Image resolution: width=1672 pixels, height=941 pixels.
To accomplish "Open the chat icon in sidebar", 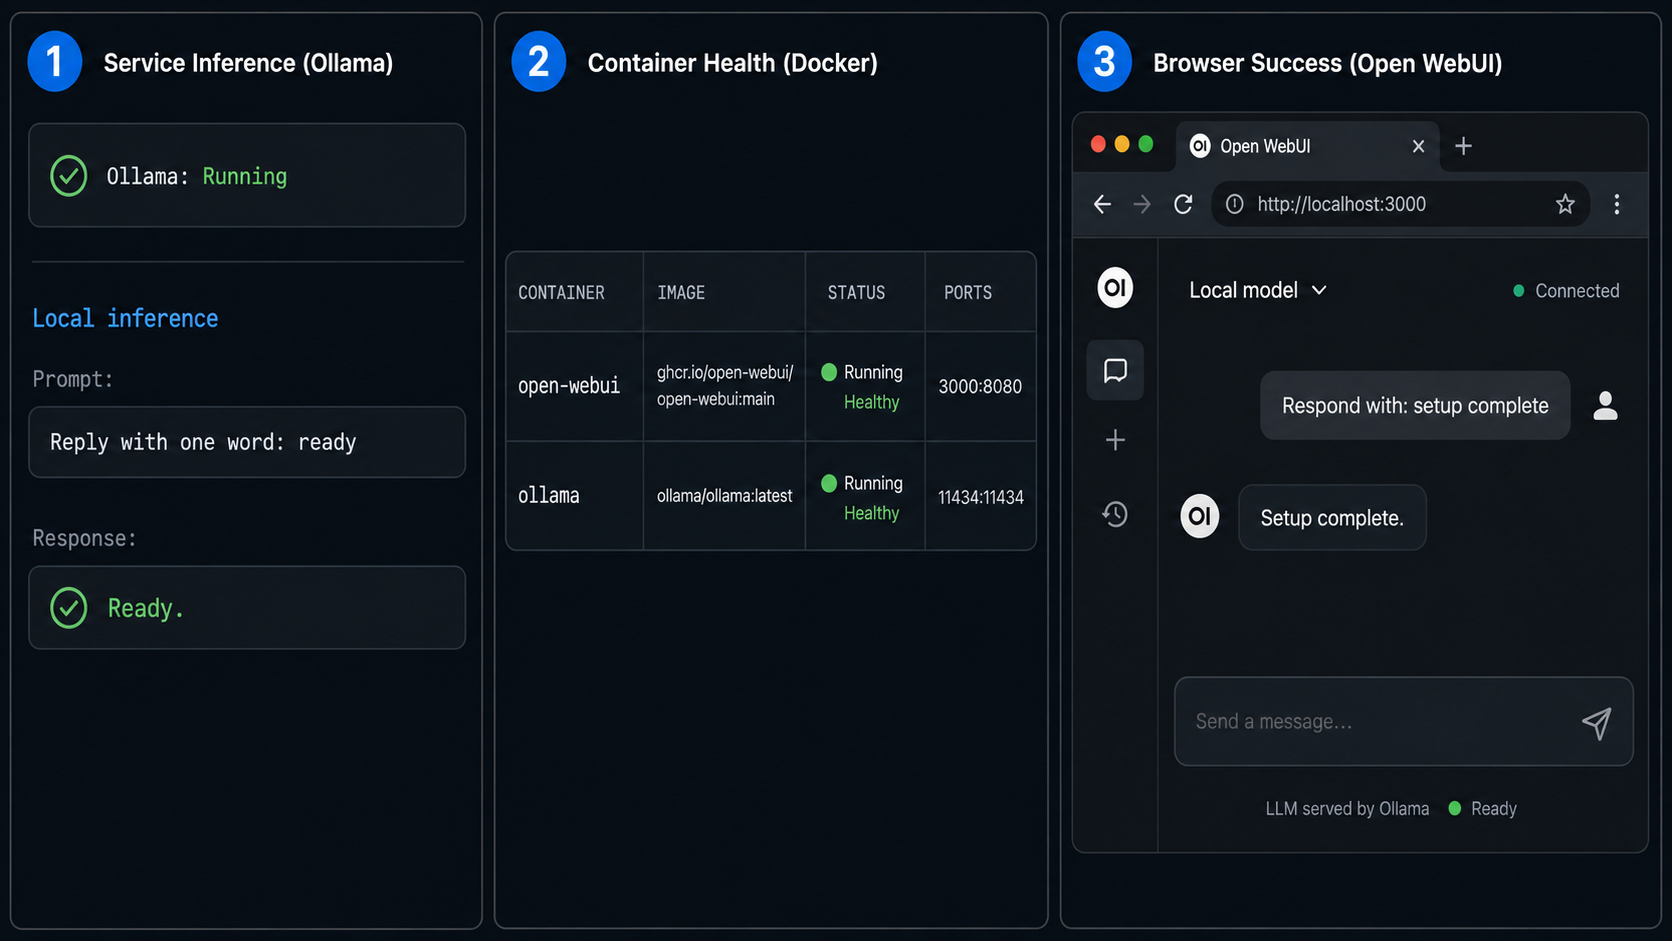I will (1115, 371).
